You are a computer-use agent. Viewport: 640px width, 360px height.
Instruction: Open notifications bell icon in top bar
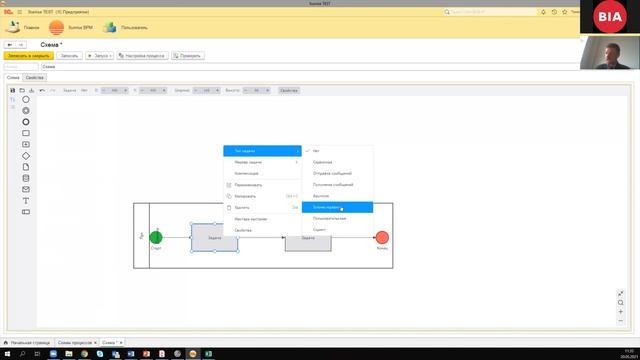(543, 12)
